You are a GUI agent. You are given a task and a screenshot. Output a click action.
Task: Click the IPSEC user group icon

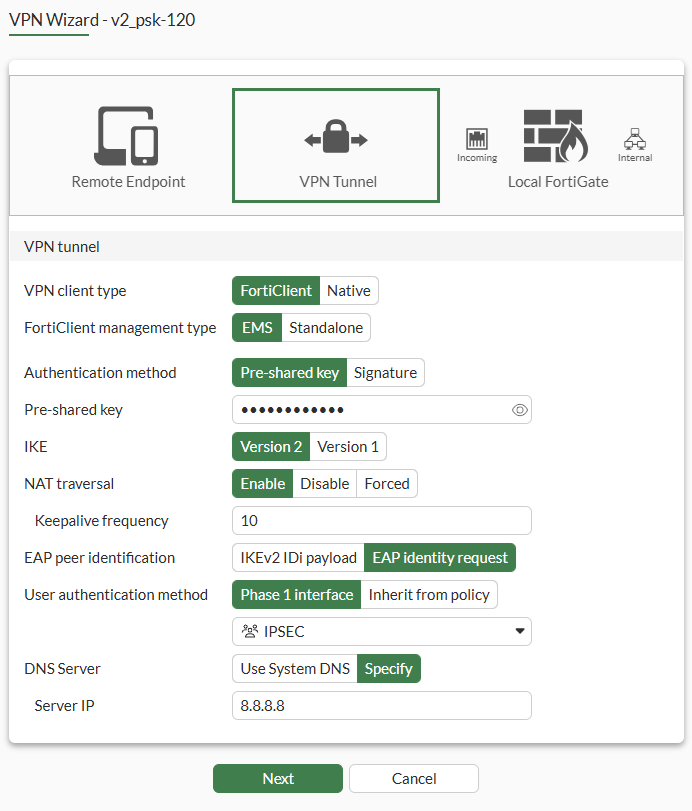coord(250,632)
